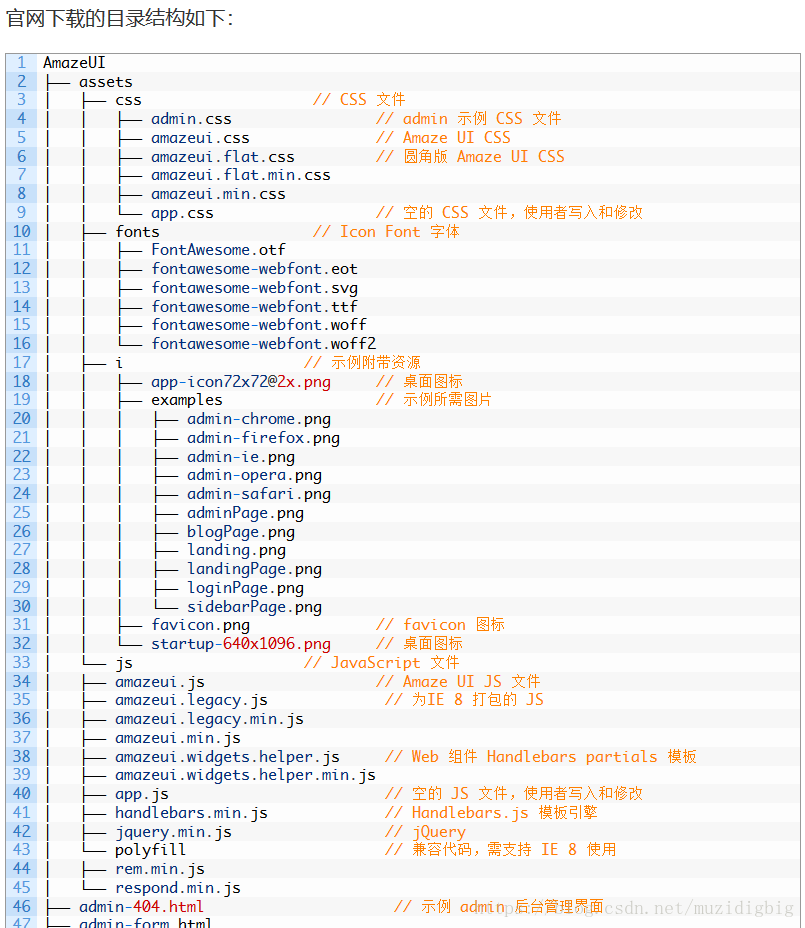Select amazeui.css file name

click(200, 138)
